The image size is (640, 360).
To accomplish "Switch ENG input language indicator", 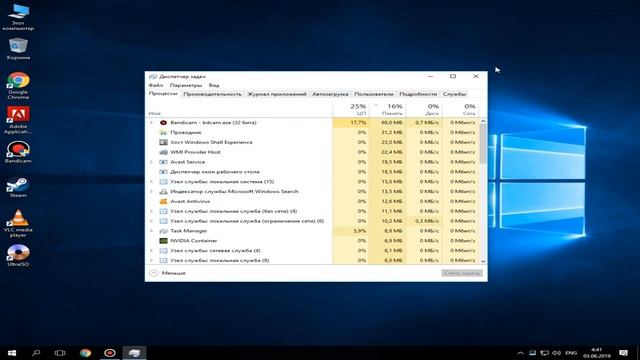I will [571, 353].
